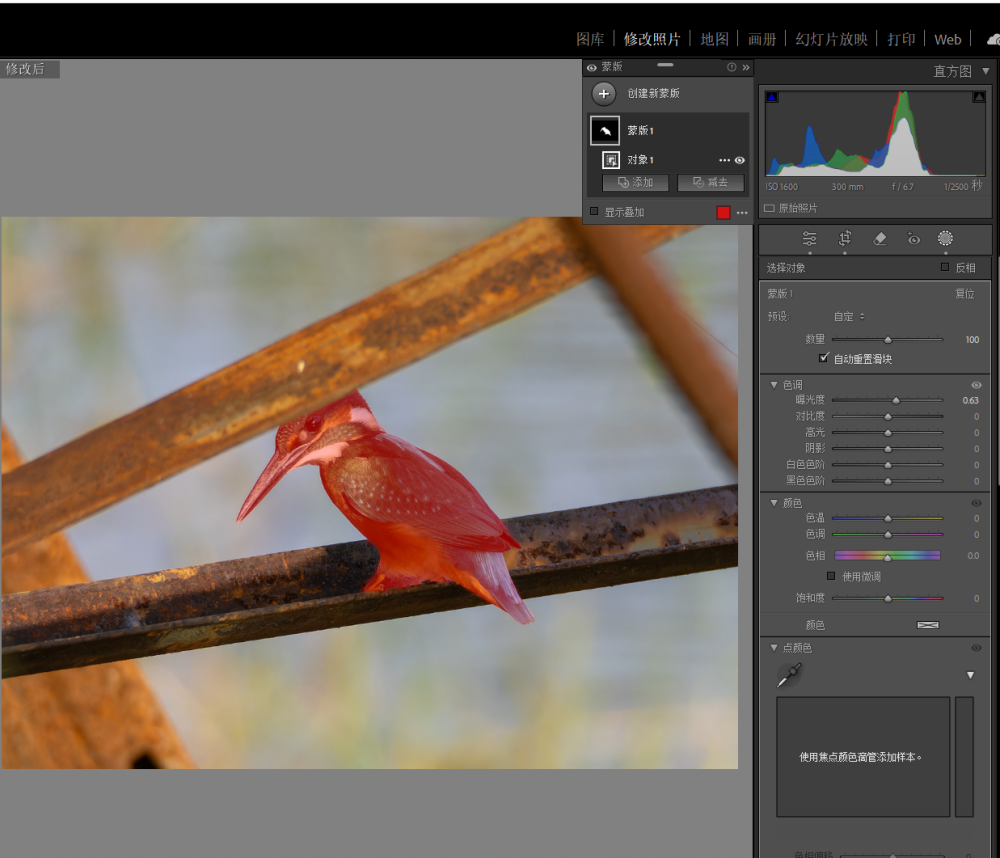This screenshot has height=858, width=1000.
Task: Toggle the 点颜色 section eye icon
Action: point(976,648)
